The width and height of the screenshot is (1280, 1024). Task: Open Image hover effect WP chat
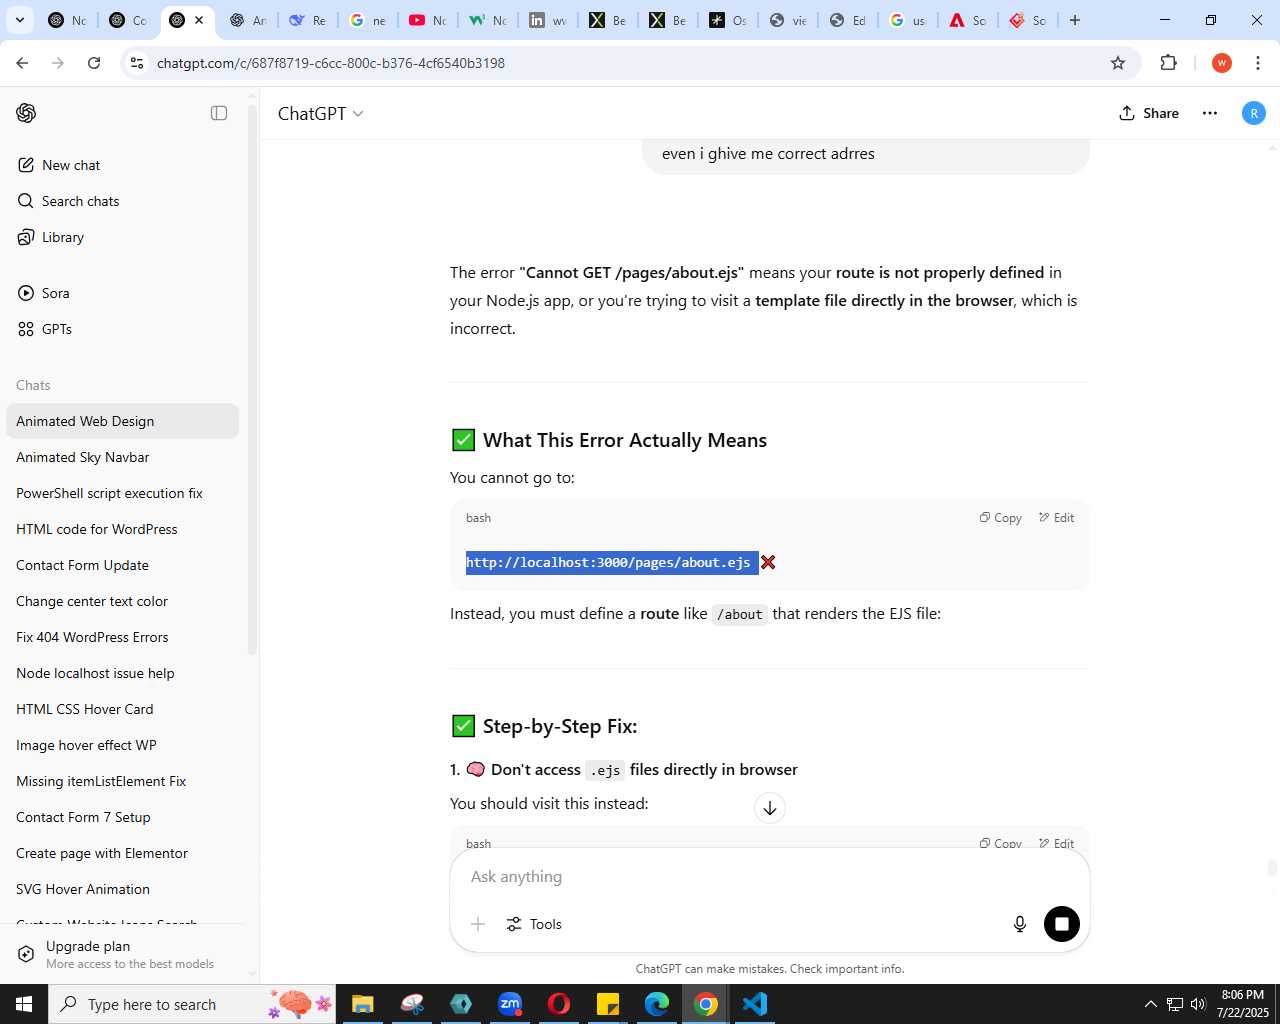(122, 745)
